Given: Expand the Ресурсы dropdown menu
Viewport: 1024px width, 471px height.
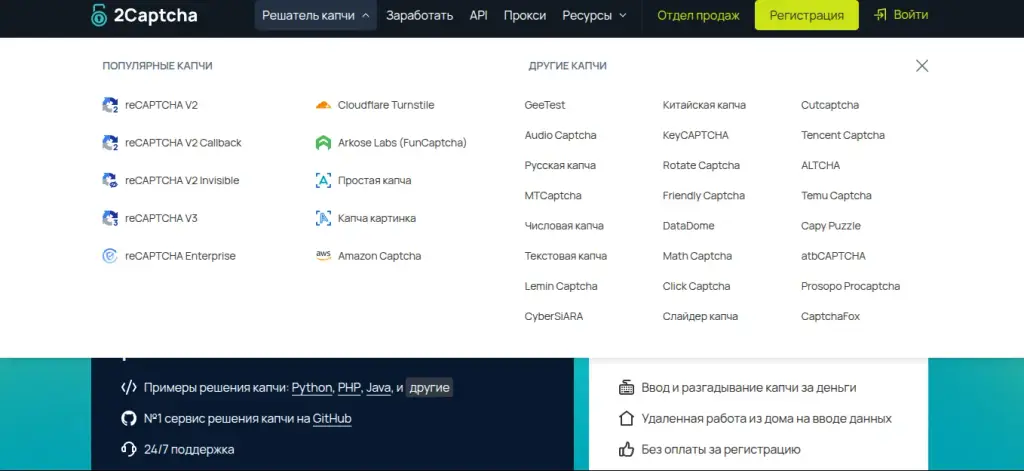Looking at the screenshot, I should [x=594, y=16].
